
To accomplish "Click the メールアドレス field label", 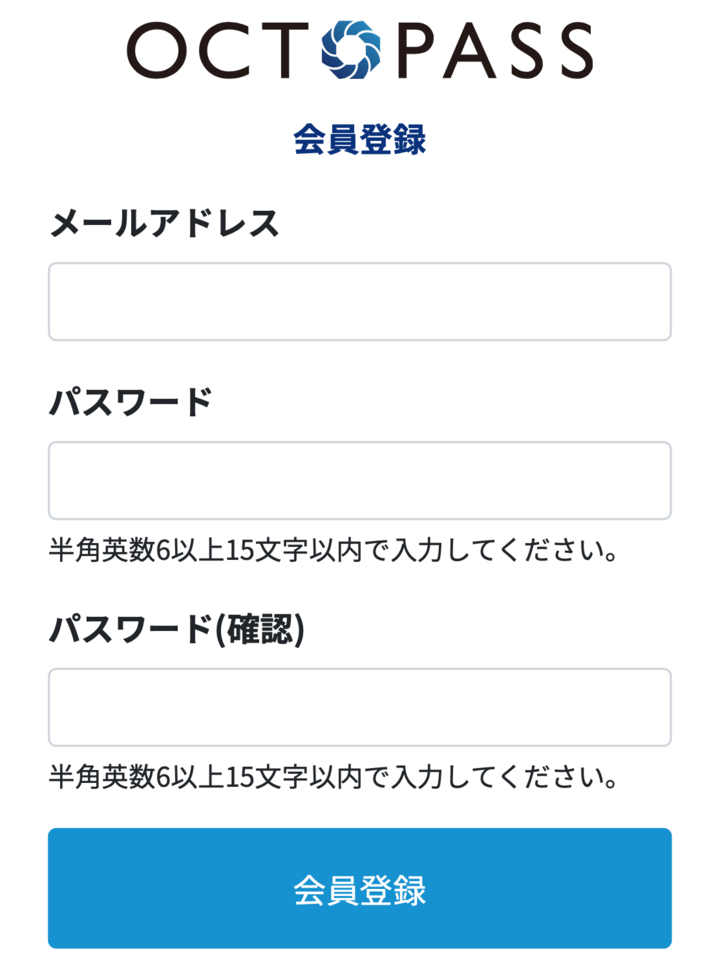I will [x=165, y=223].
